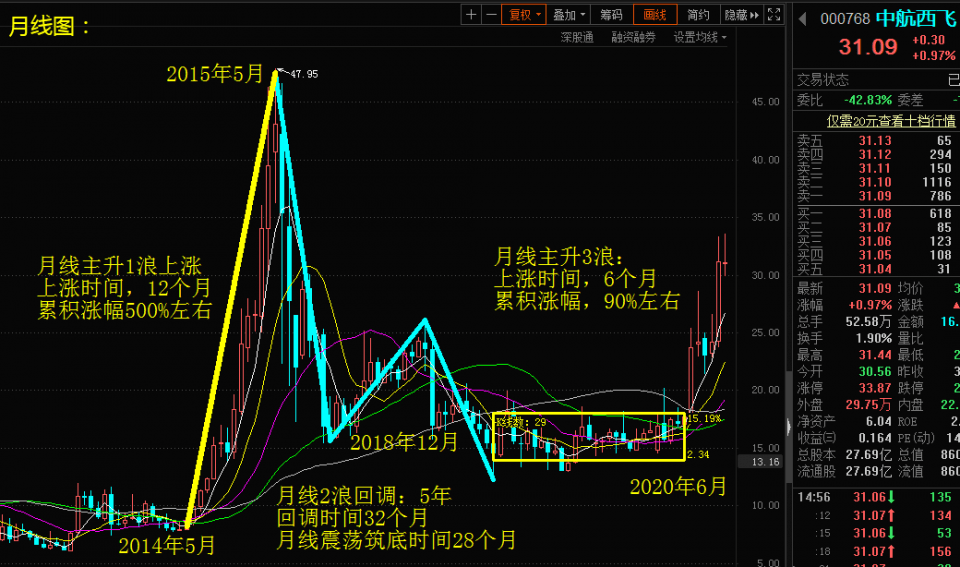Screen dimensions: 960x567
Task: Click the minus zoom-out chart icon
Action: coord(490,14)
